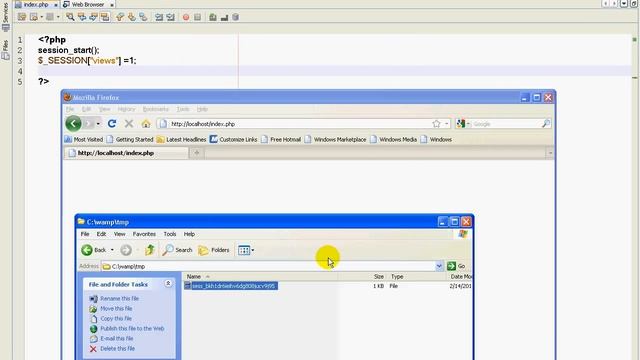Open Explorer View menu

119,234
